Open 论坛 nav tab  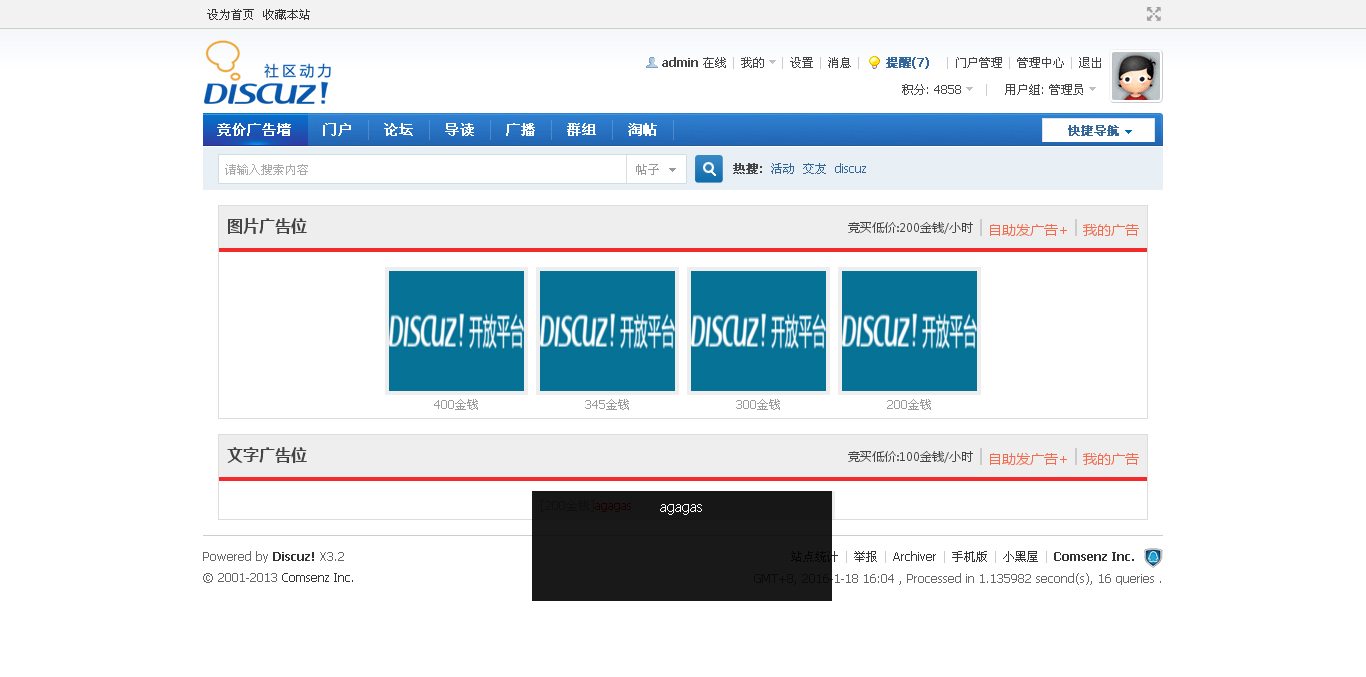(x=398, y=129)
